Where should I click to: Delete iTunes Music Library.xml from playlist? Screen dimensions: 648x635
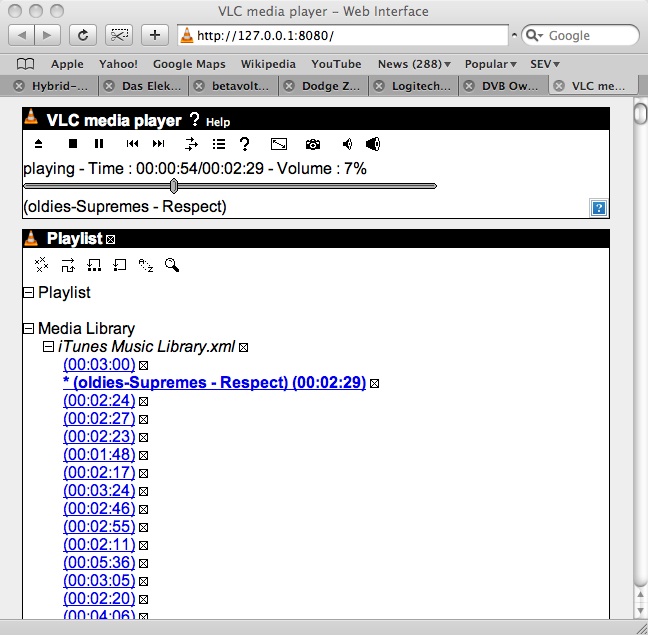[x=244, y=347]
